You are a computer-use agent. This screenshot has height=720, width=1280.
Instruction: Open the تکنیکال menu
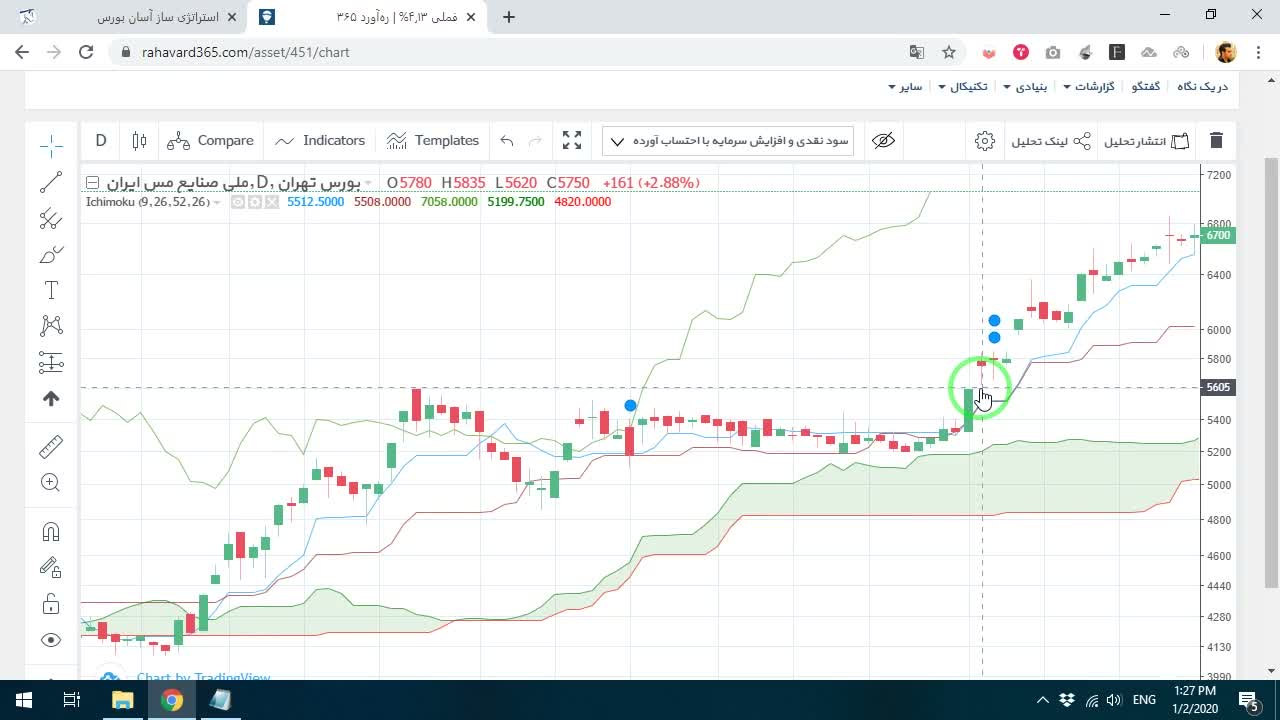(x=962, y=87)
